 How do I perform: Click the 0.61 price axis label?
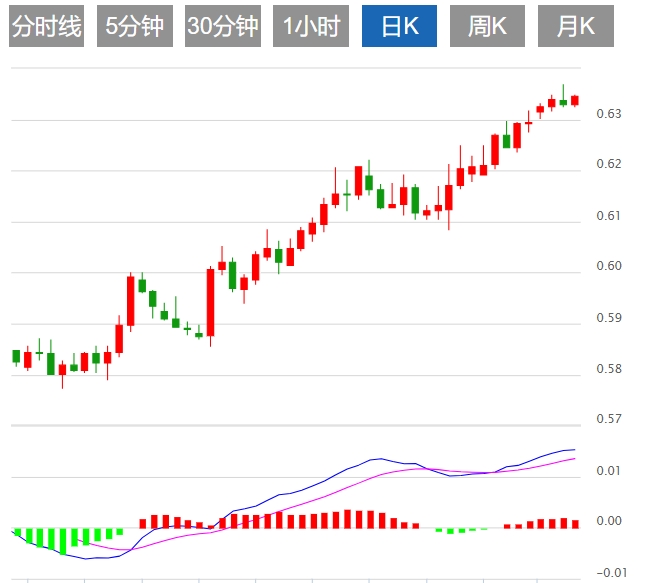coord(608,216)
